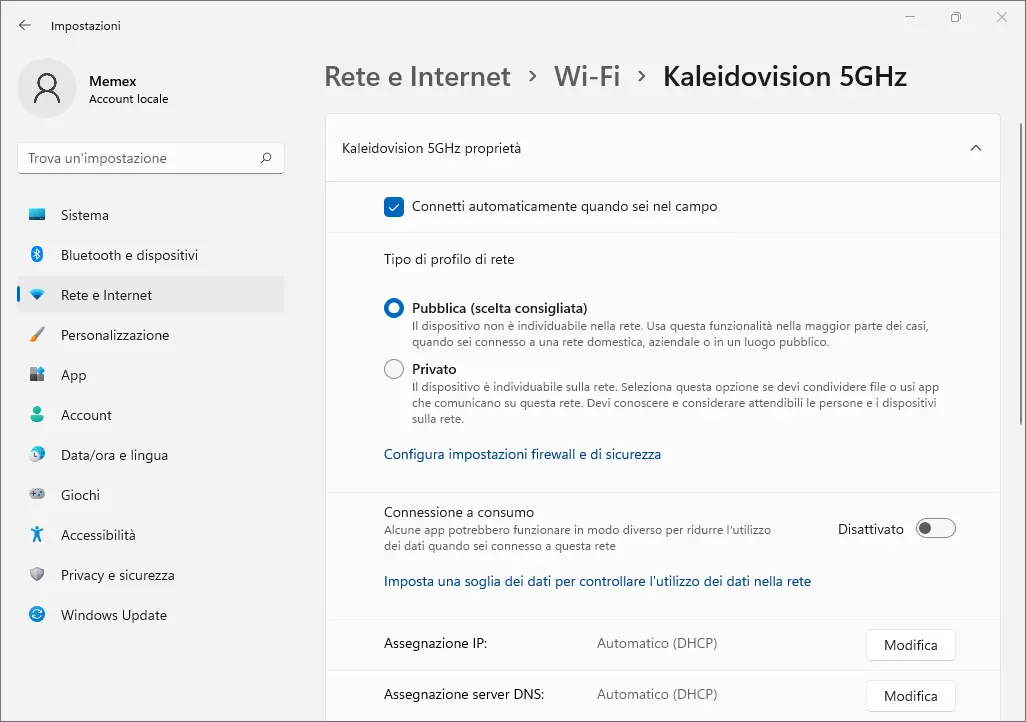The width and height of the screenshot is (1026, 722).
Task: Select the Pubblica network profile radio button
Action: click(394, 308)
